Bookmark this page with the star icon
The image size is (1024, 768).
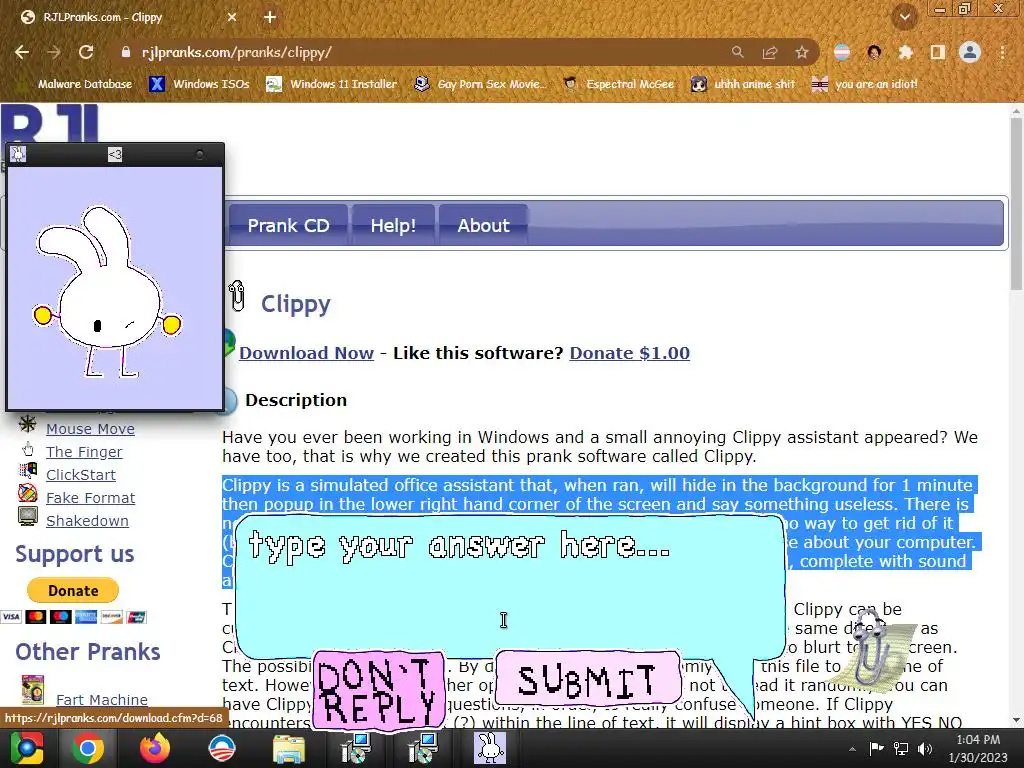(x=802, y=52)
